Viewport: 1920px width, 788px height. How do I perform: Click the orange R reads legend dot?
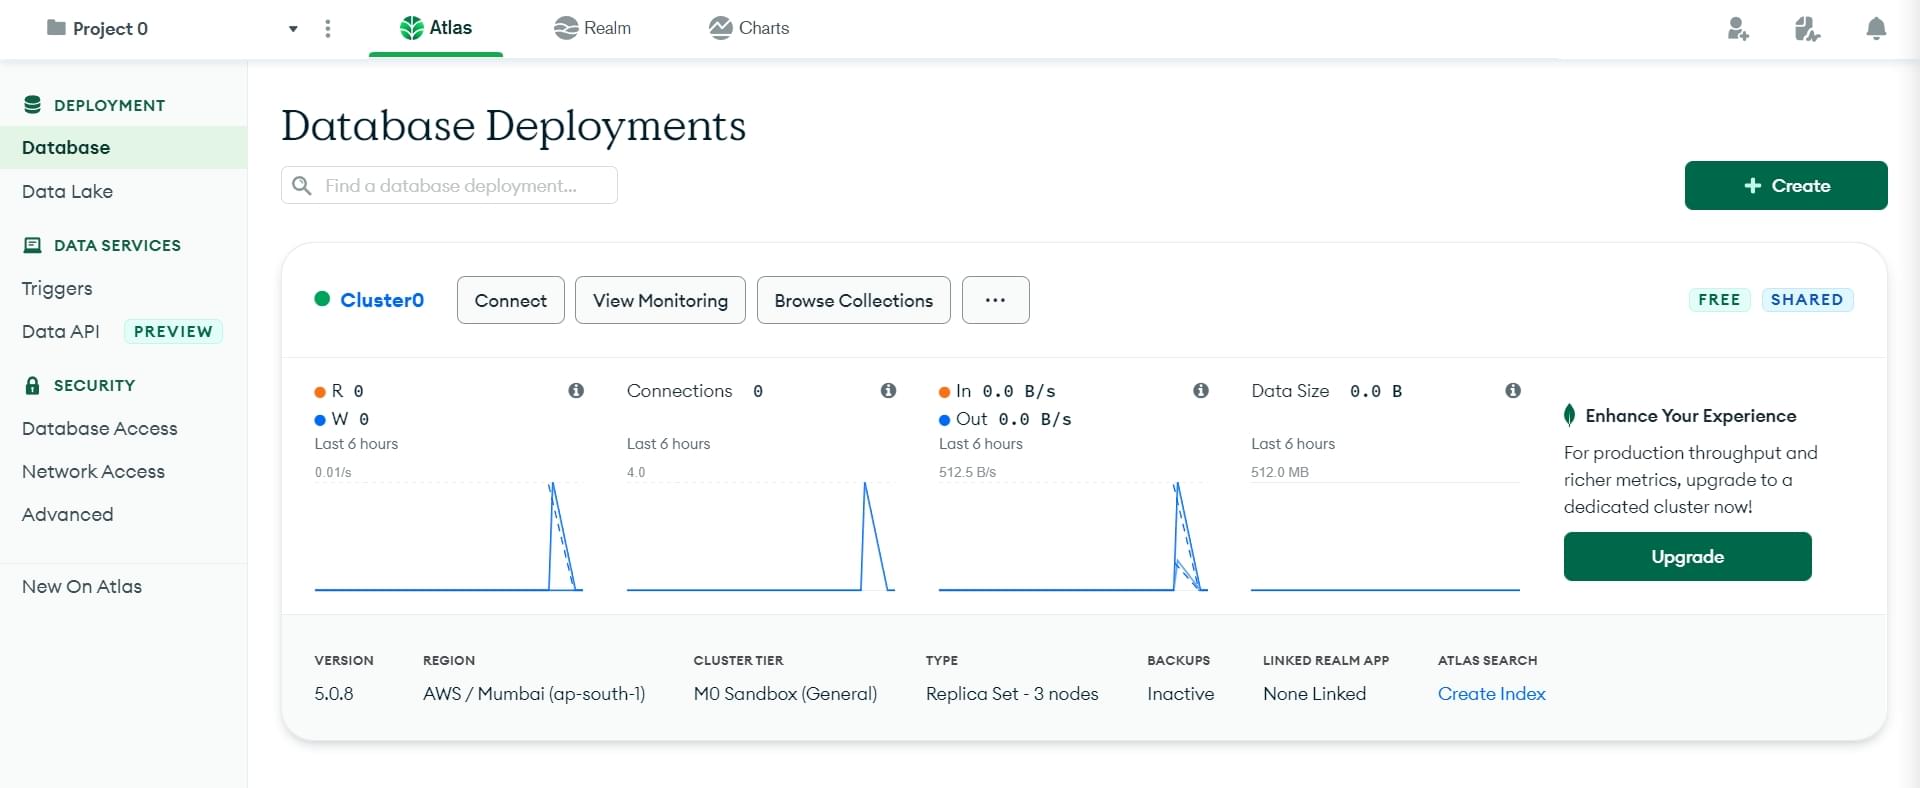pos(320,392)
